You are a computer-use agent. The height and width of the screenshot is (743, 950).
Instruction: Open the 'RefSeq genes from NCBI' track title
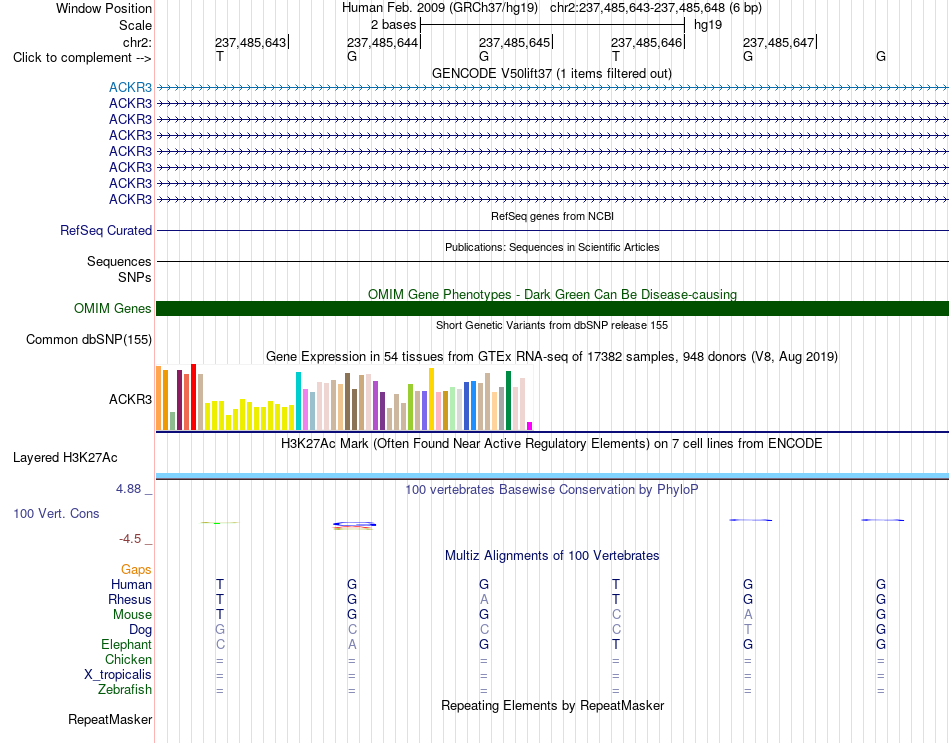552,216
